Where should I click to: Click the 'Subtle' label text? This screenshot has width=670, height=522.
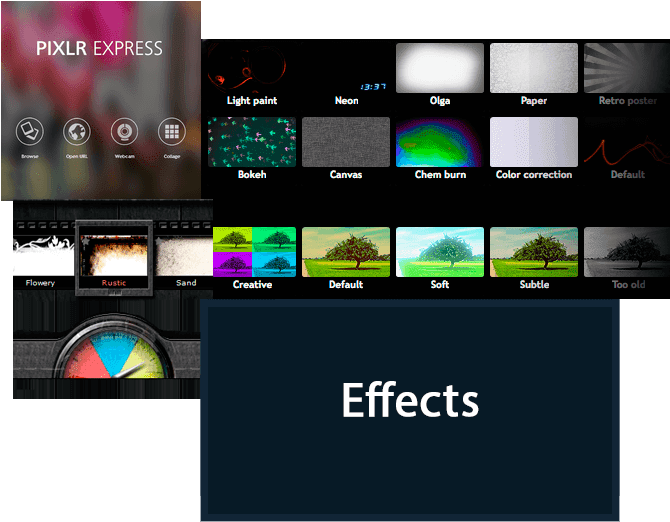(x=534, y=284)
